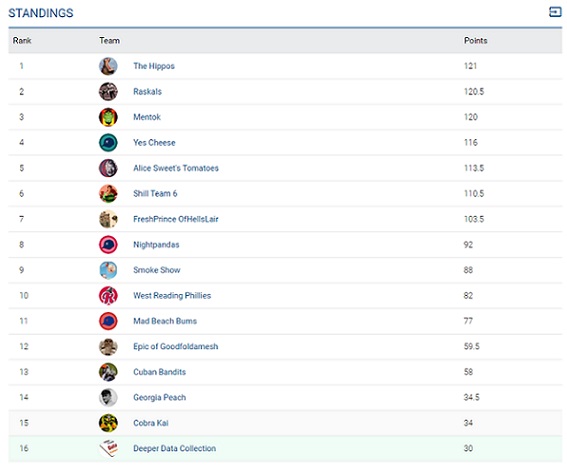Click the Cobra Kai snake avatar
567x473 pixels.
click(x=108, y=423)
